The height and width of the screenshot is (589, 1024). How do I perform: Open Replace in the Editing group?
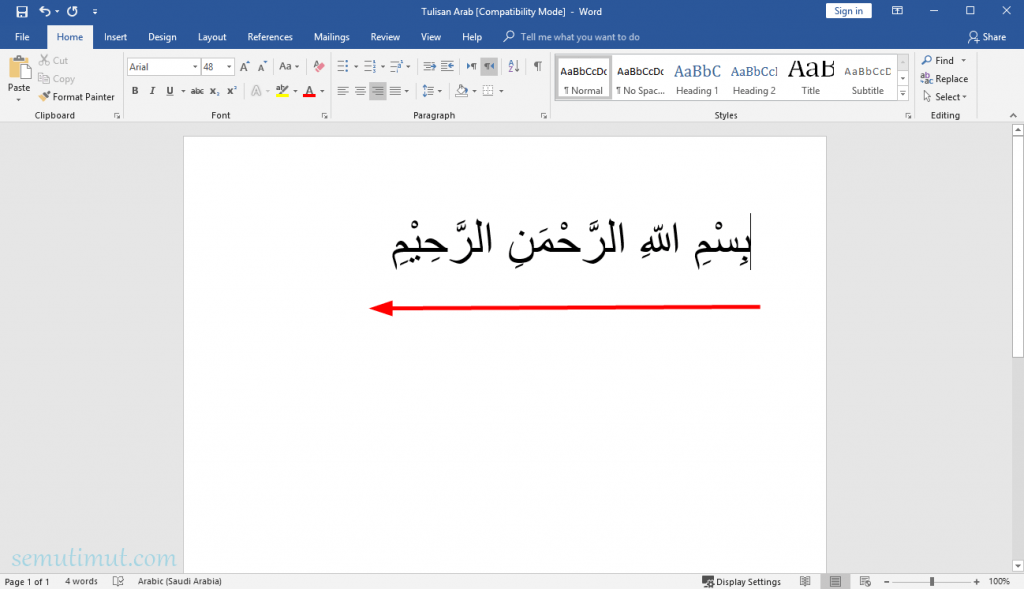[x=944, y=78]
